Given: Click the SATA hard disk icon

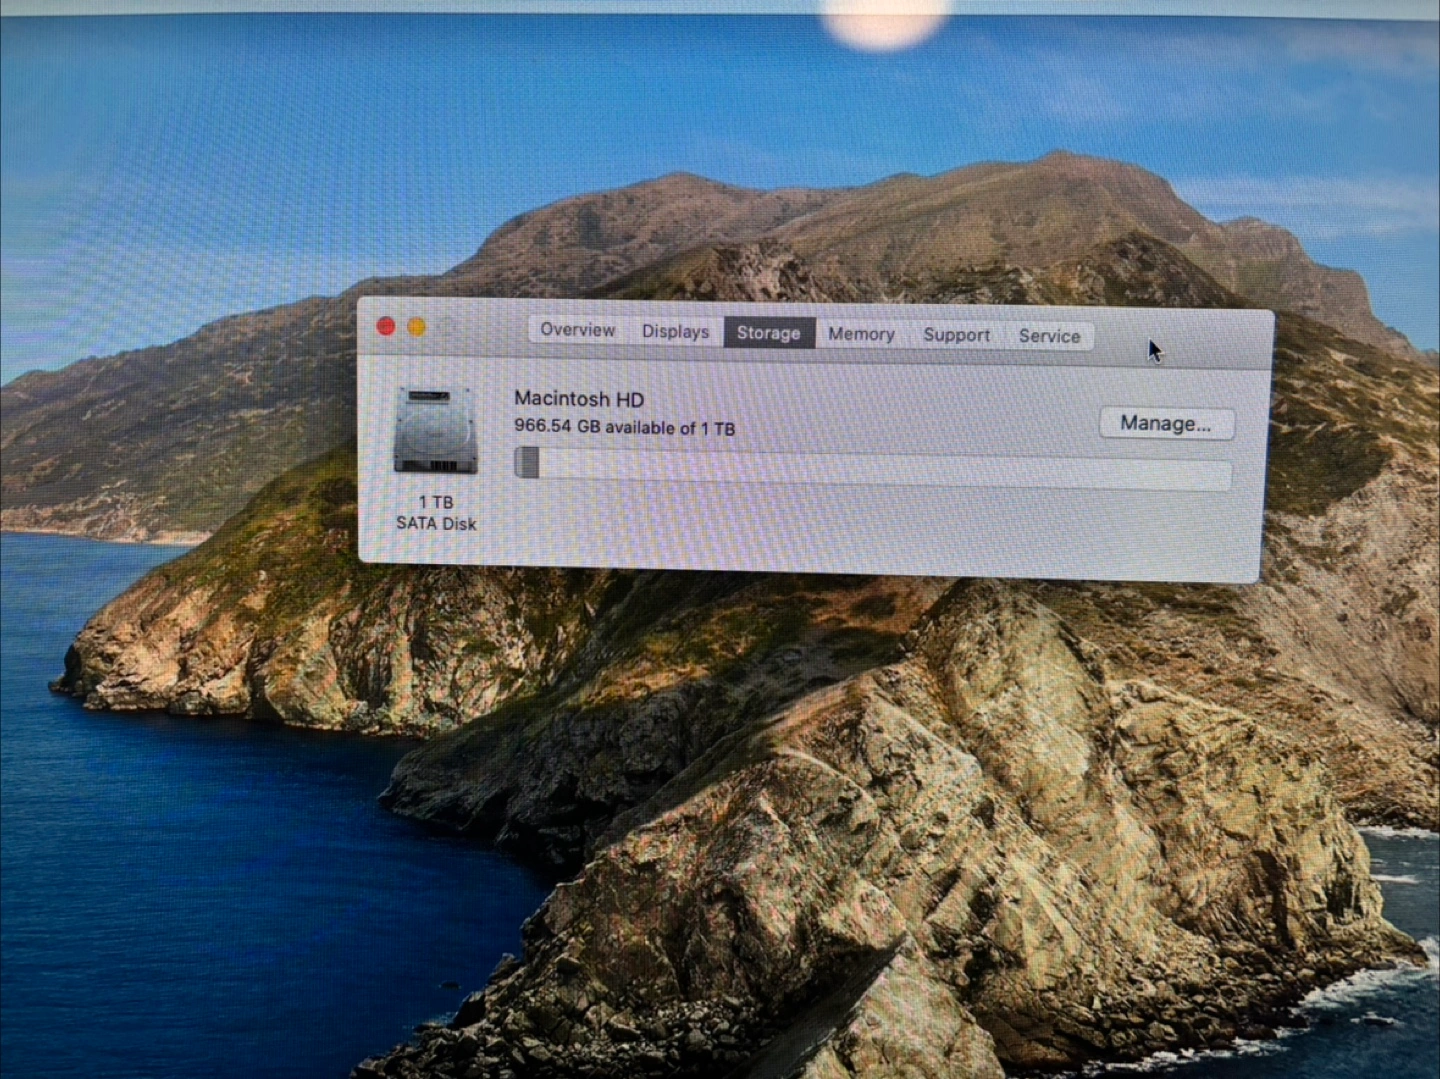Looking at the screenshot, I should point(435,431).
